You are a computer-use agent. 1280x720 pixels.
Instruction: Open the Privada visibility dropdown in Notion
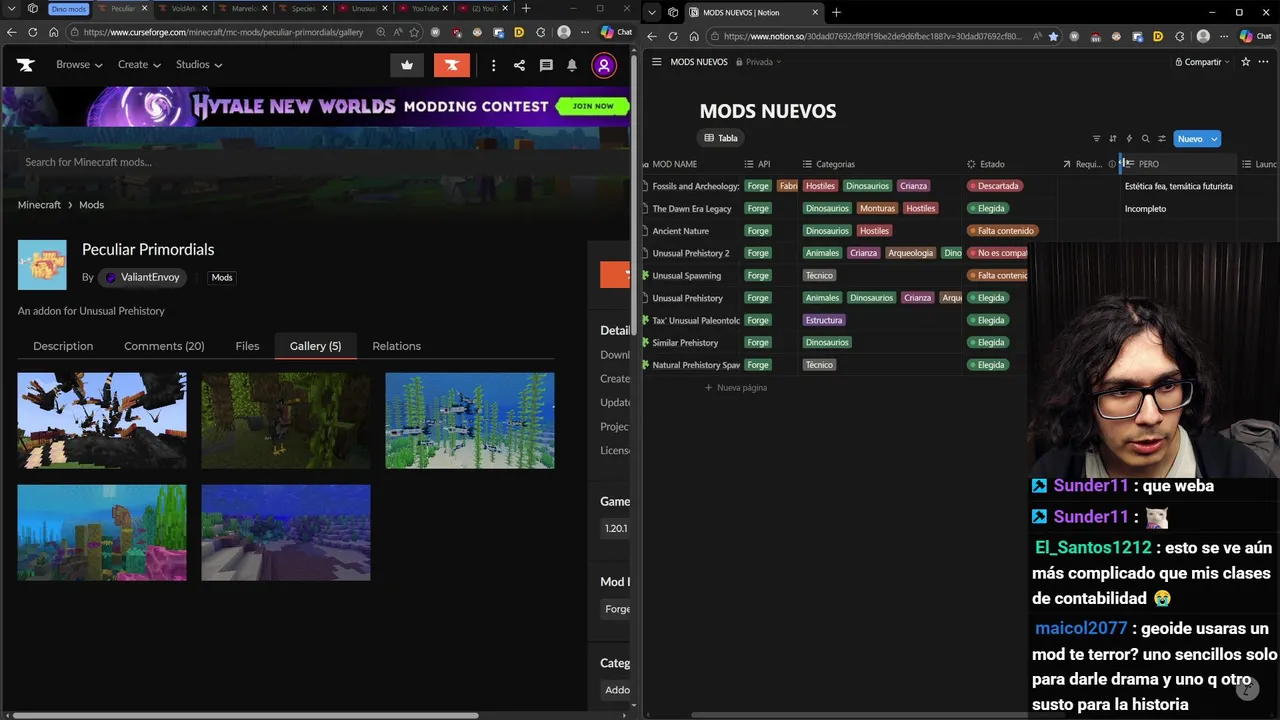pyautogui.click(x=759, y=62)
